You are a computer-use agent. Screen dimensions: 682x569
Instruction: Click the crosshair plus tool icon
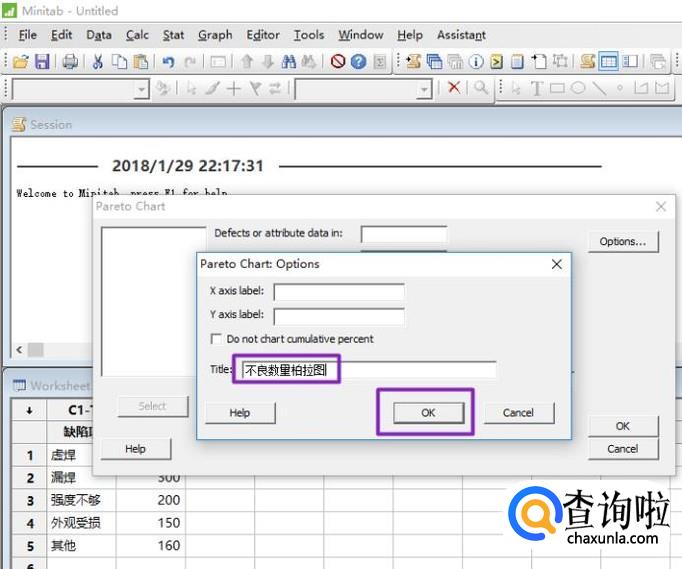[234, 89]
